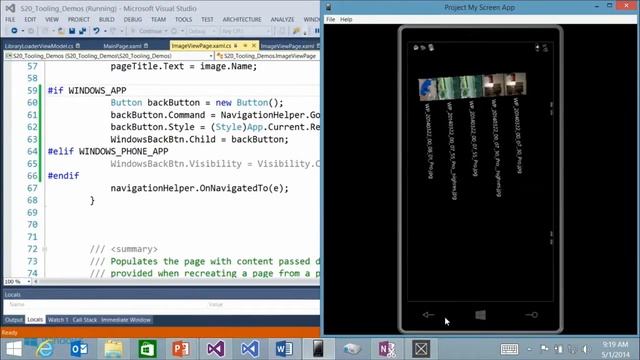Viewport: 640px width, 360px height.
Task: Open Internet Explorer from the taskbar
Action: pyautogui.click(x=44, y=349)
